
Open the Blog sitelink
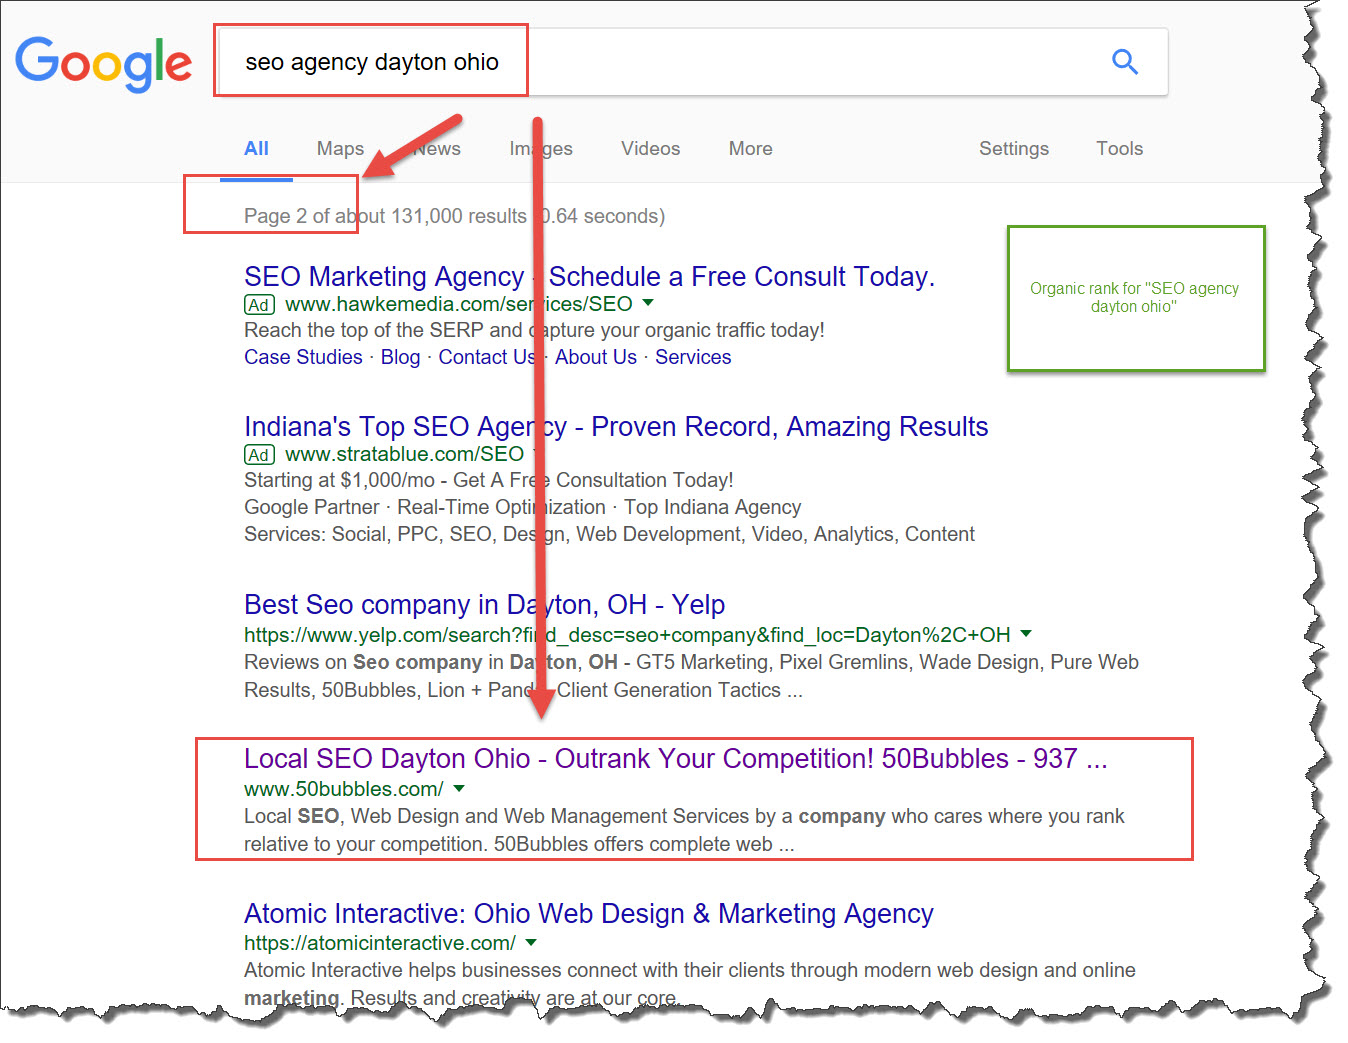[400, 357]
